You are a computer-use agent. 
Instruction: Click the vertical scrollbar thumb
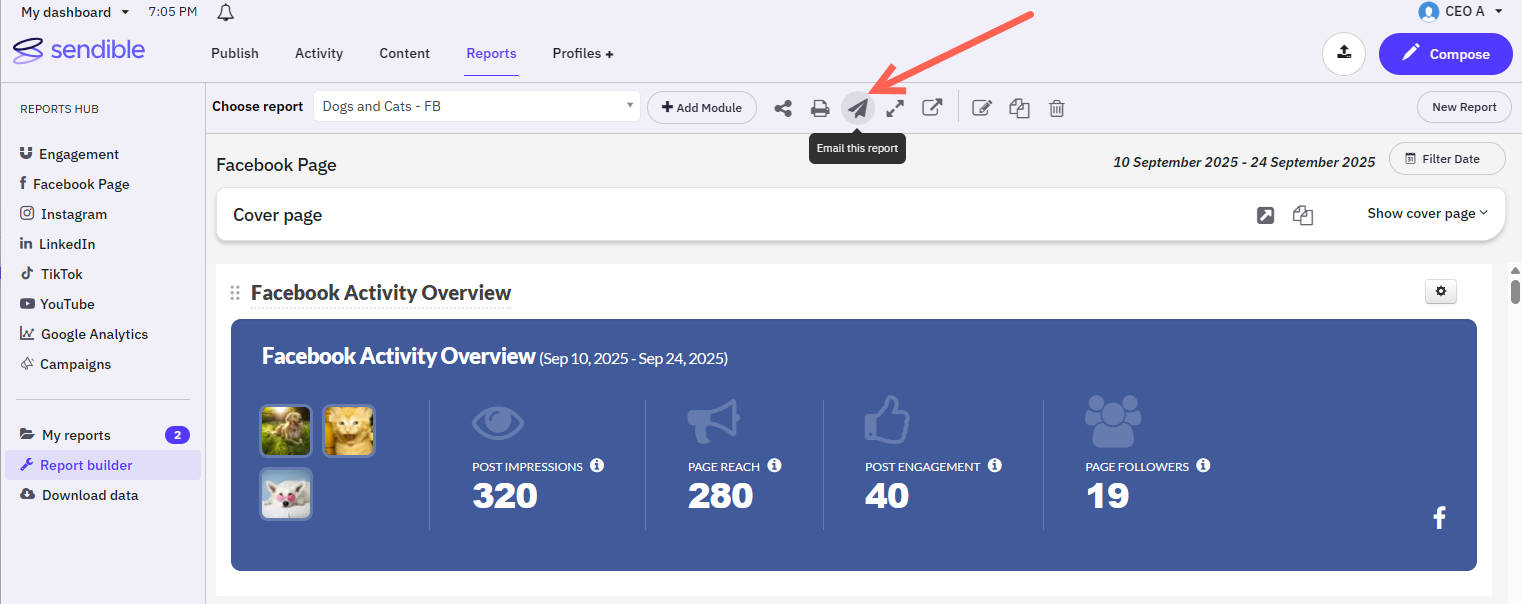[x=1515, y=291]
